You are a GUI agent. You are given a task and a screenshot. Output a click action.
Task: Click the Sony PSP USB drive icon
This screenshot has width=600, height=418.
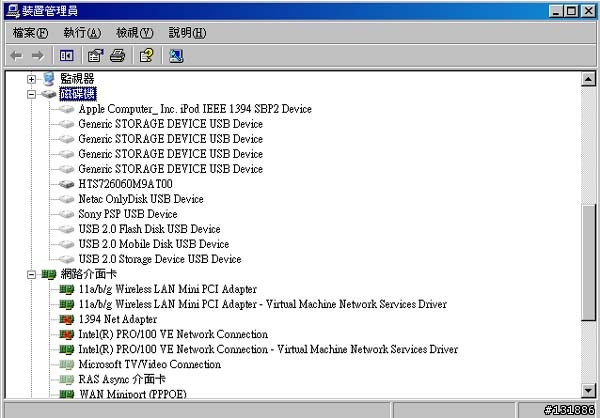tap(66, 214)
